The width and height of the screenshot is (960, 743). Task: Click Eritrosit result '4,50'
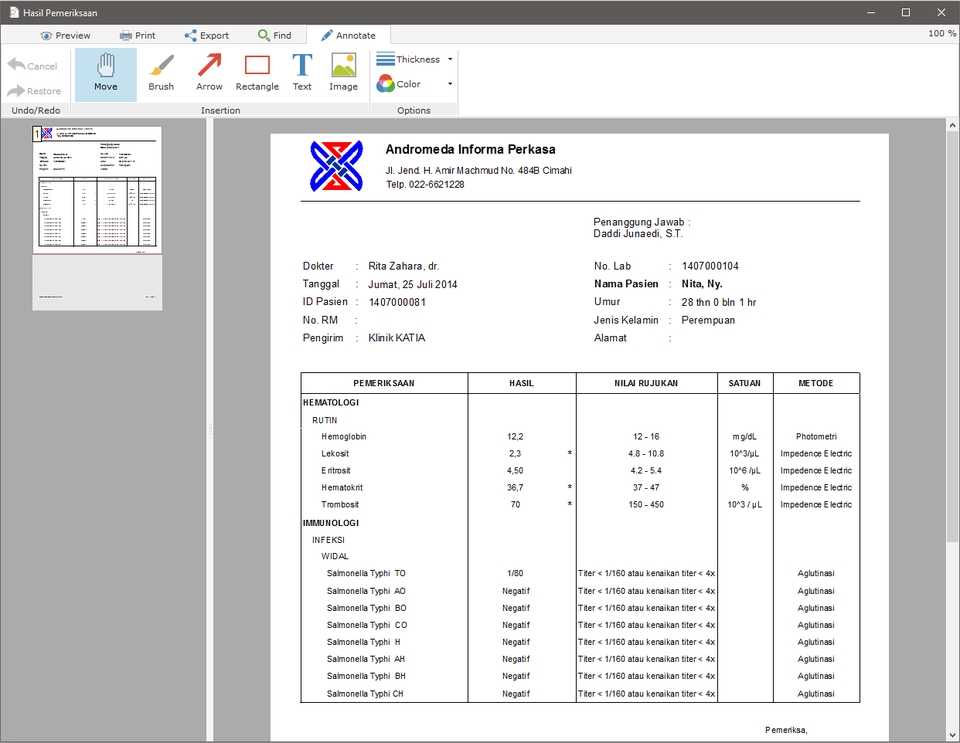[515, 471]
